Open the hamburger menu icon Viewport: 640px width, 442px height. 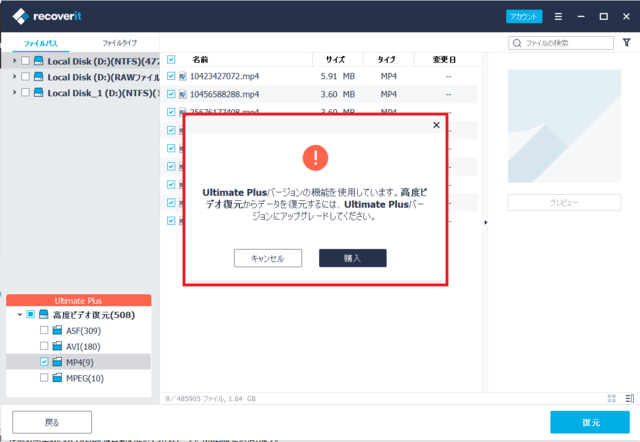(558, 16)
